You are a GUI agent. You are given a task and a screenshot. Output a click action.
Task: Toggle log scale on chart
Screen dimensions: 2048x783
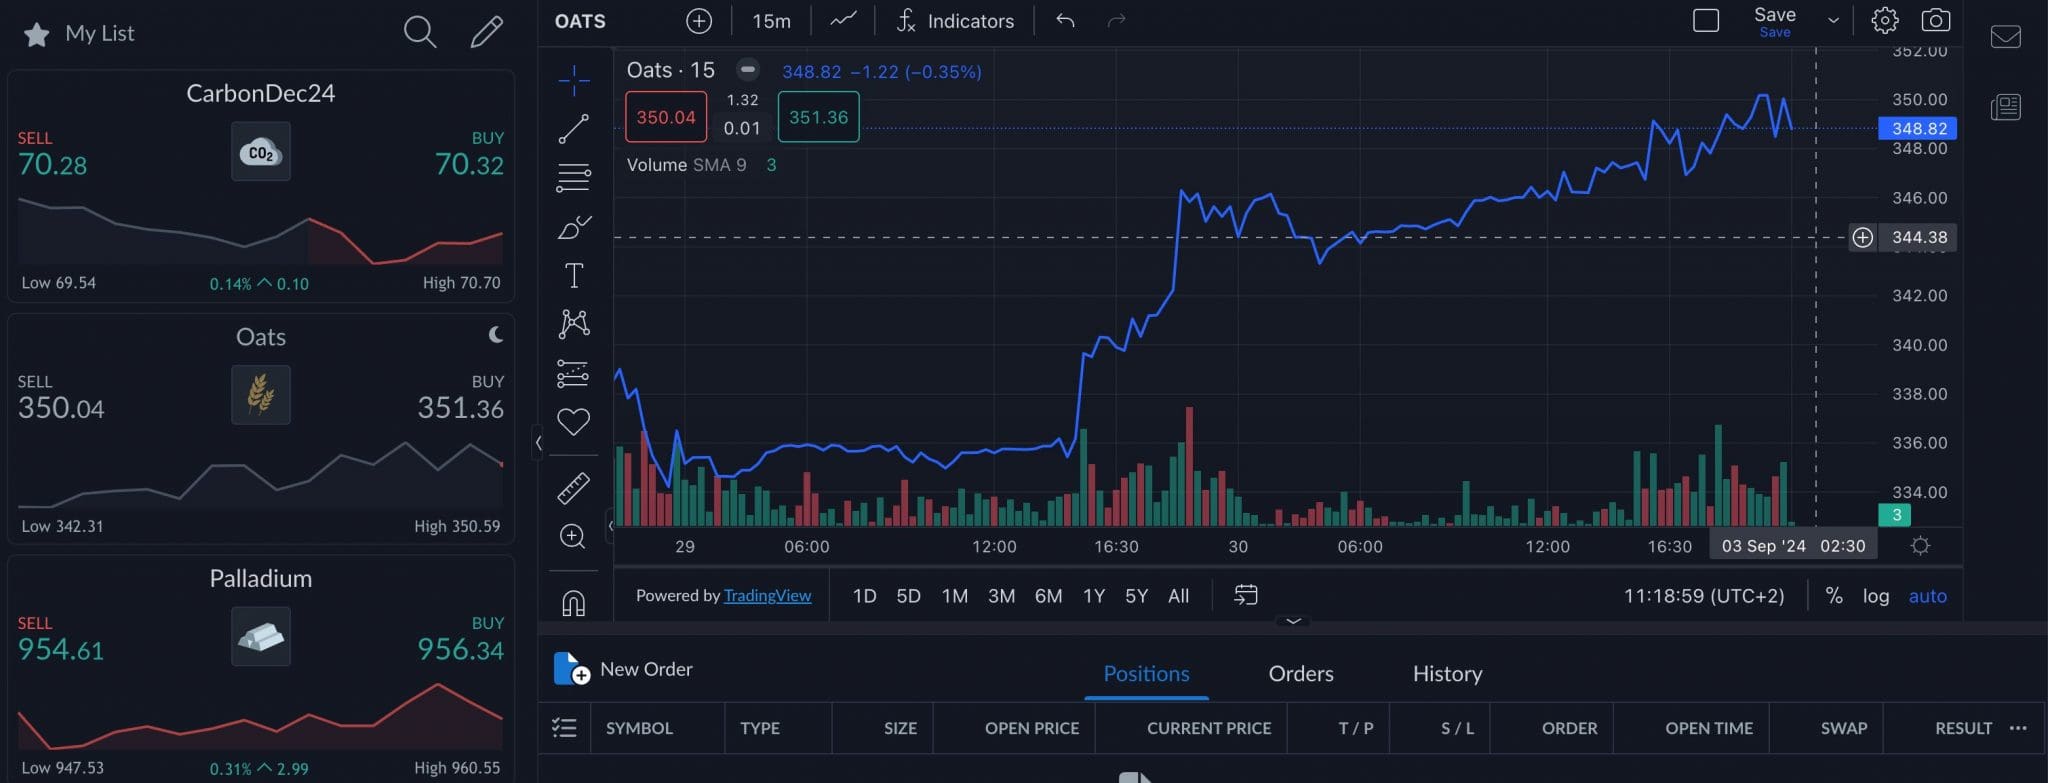1876,596
